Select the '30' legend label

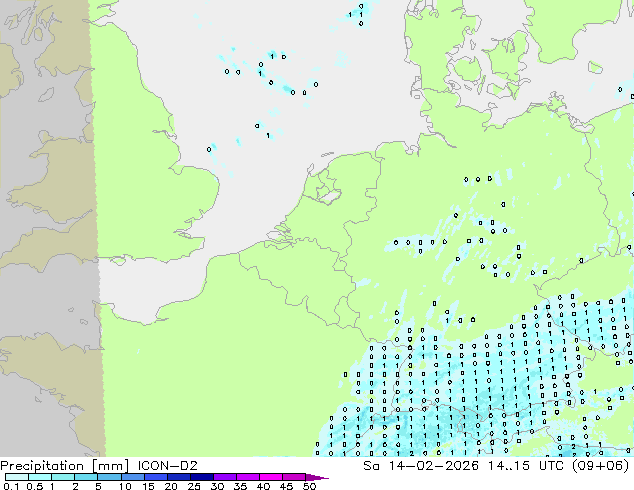point(217,486)
